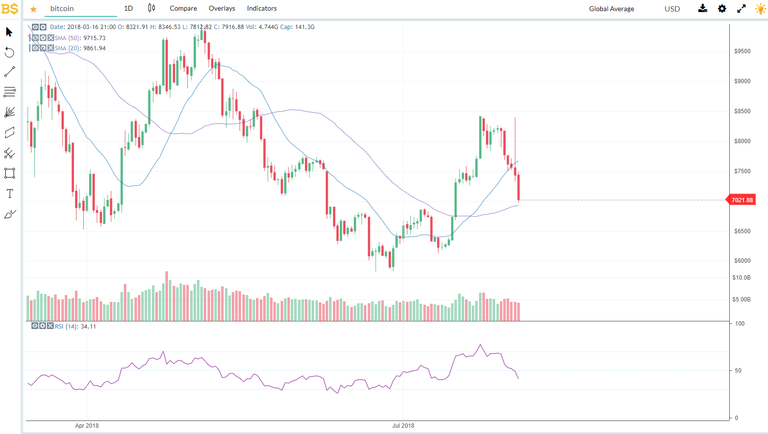768x434 pixels.
Task: Toggle visibility of main price series
Action: pyautogui.click(x=35, y=27)
